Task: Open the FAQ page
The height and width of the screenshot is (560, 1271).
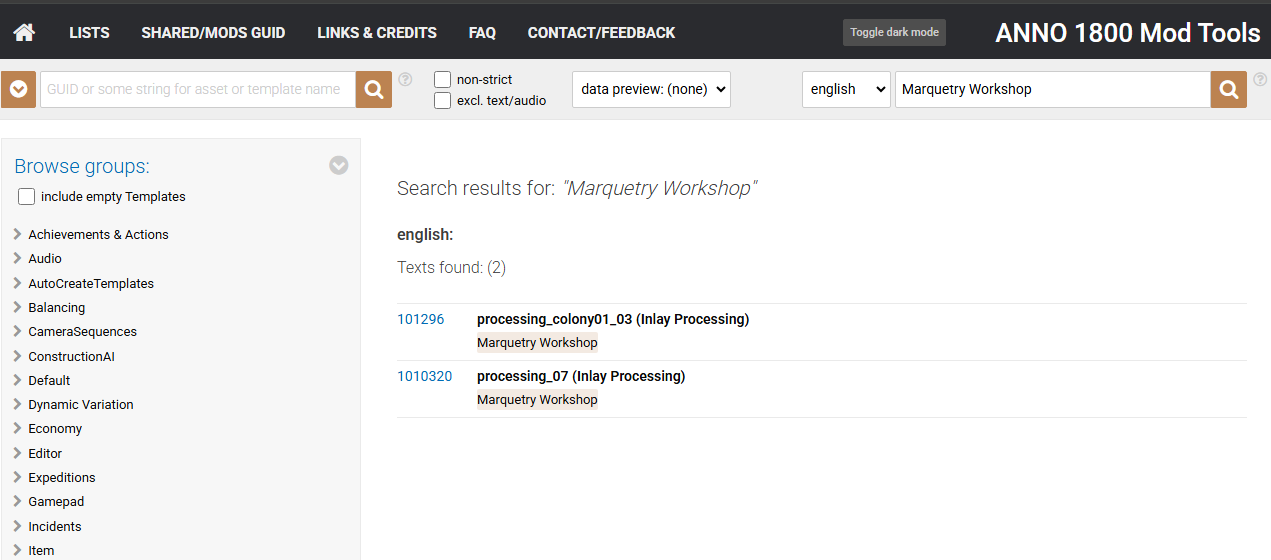Action: click(x=482, y=33)
